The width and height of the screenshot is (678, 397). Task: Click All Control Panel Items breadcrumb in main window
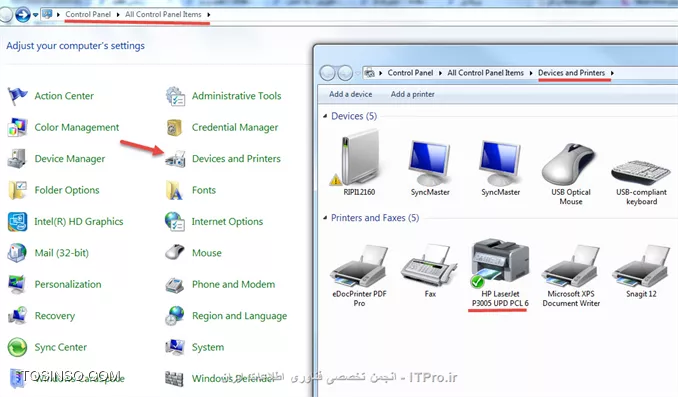[x=163, y=14]
